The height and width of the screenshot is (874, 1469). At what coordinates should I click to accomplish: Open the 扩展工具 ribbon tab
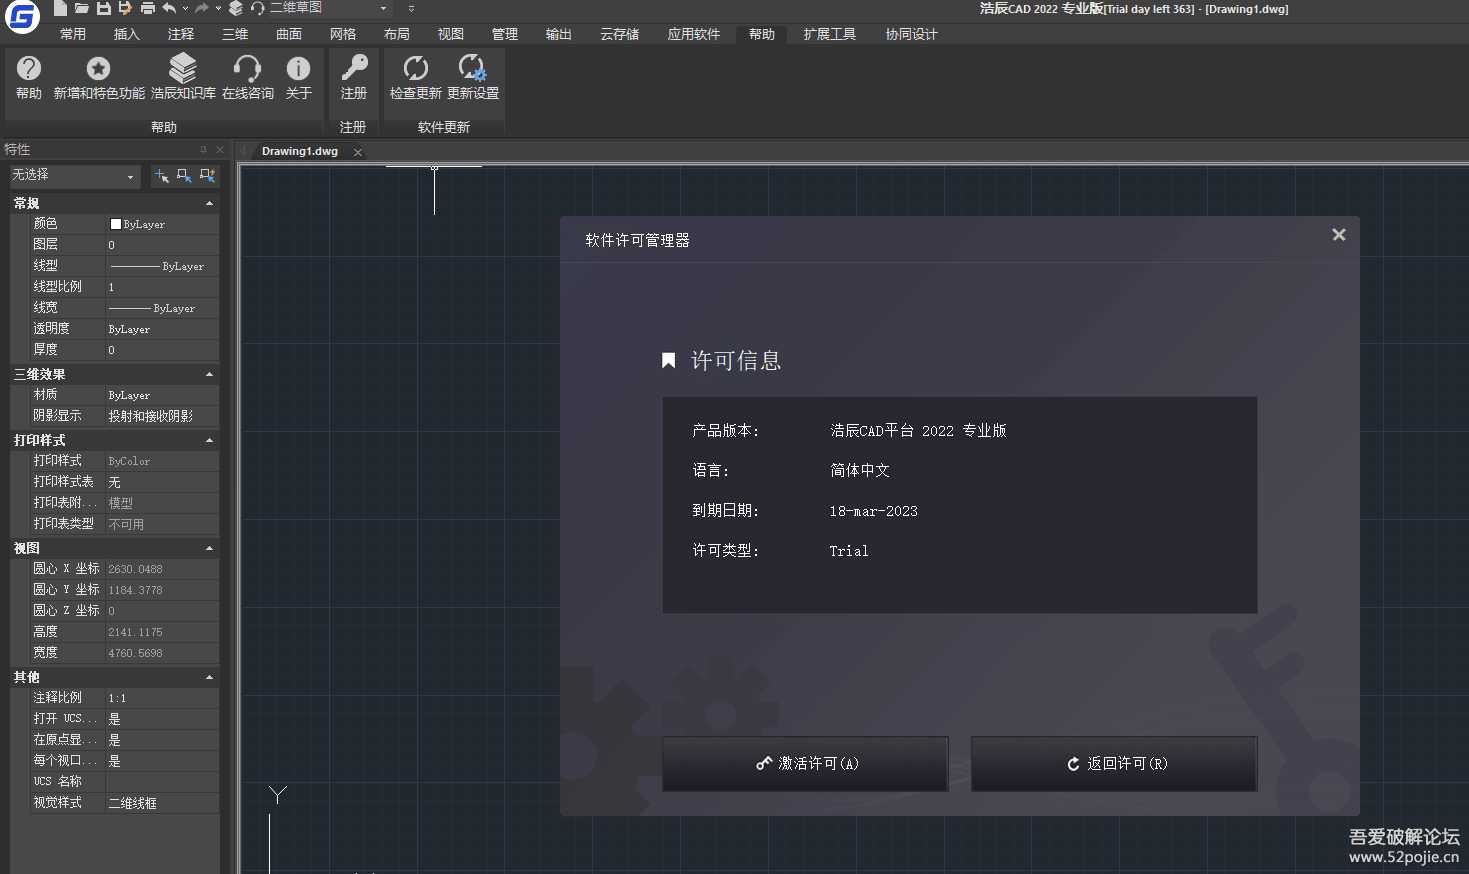(x=829, y=34)
